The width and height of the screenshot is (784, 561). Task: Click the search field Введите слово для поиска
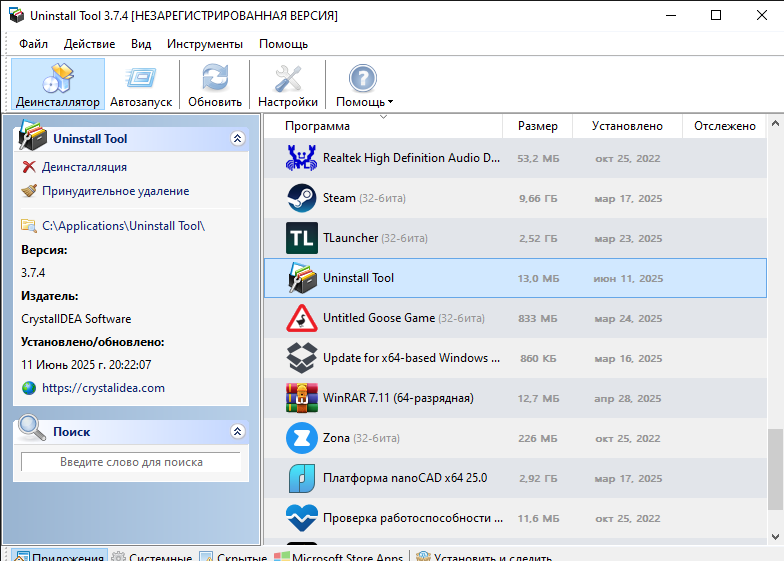131,462
